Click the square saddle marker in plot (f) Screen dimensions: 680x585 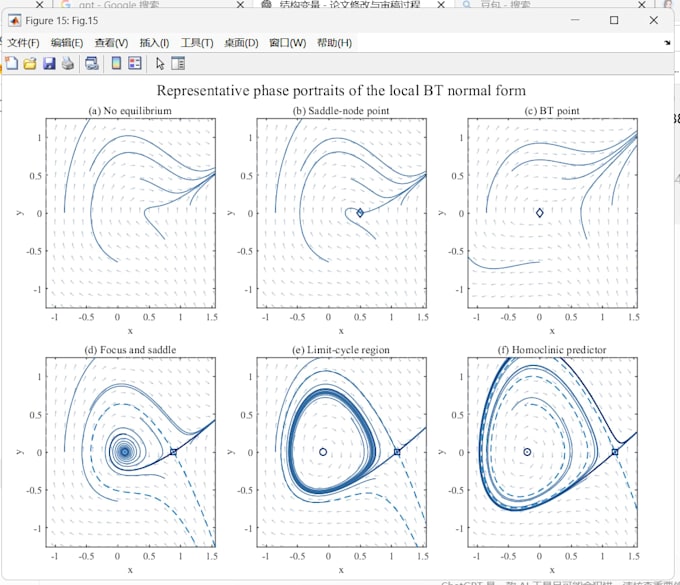click(615, 452)
